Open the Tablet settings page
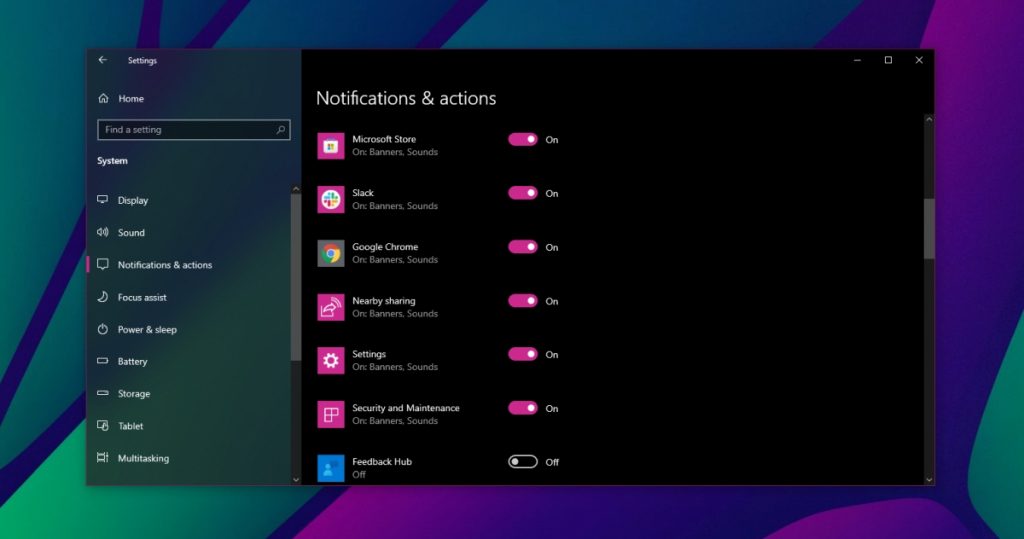The height and width of the screenshot is (539, 1024). 130,426
